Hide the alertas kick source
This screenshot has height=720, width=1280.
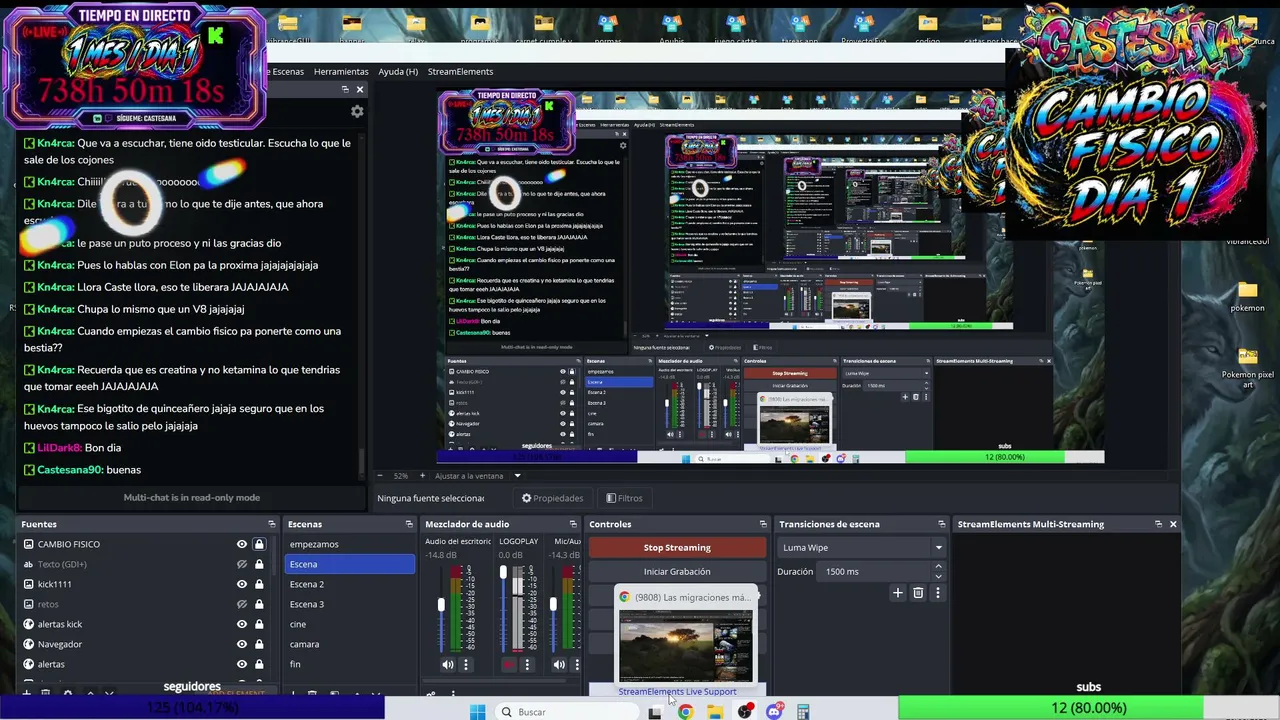[x=241, y=624]
